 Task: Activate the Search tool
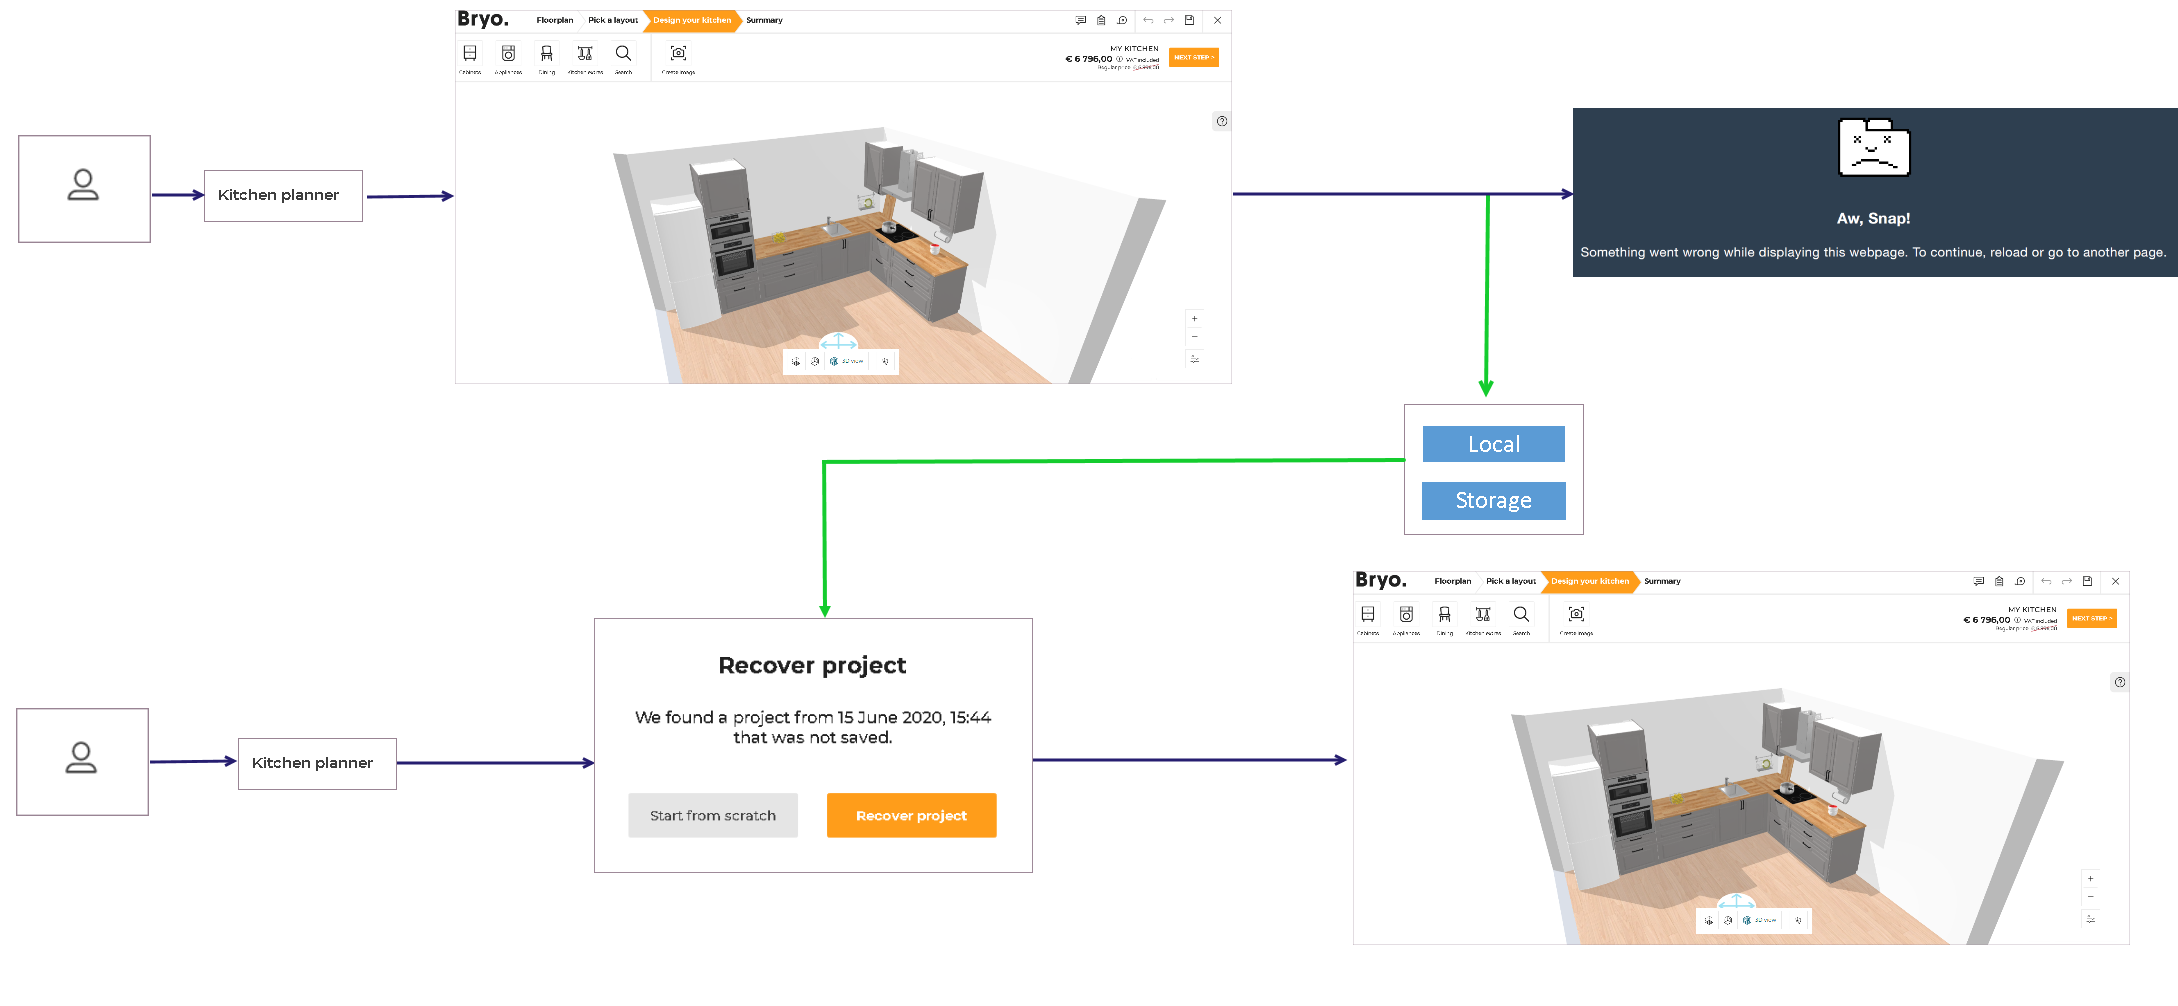(623, 54)
